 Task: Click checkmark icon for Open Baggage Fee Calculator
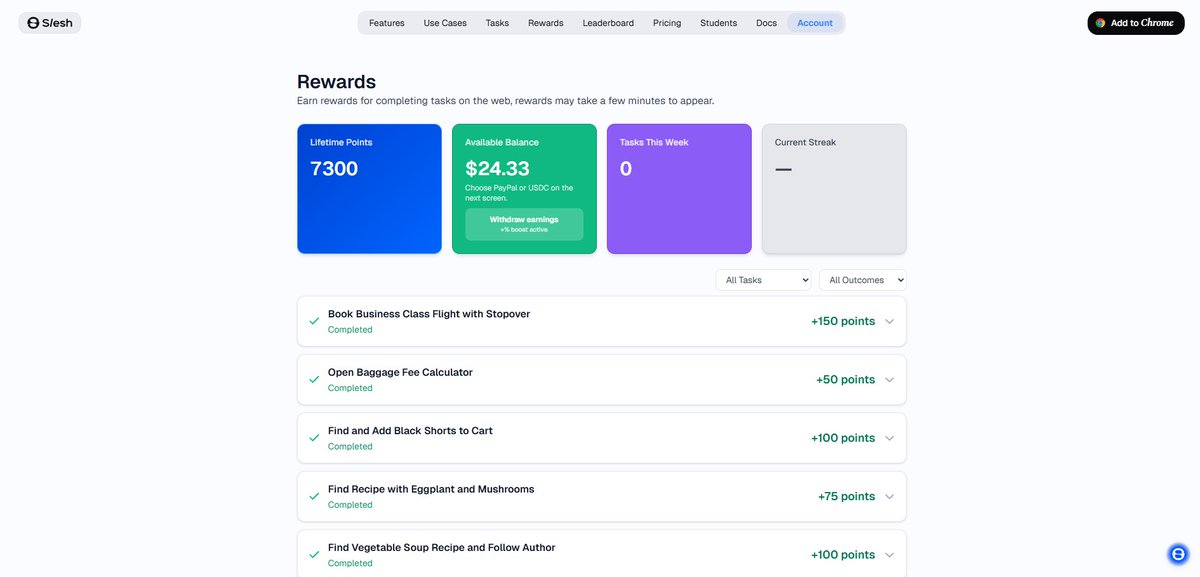tap(314, 380)
